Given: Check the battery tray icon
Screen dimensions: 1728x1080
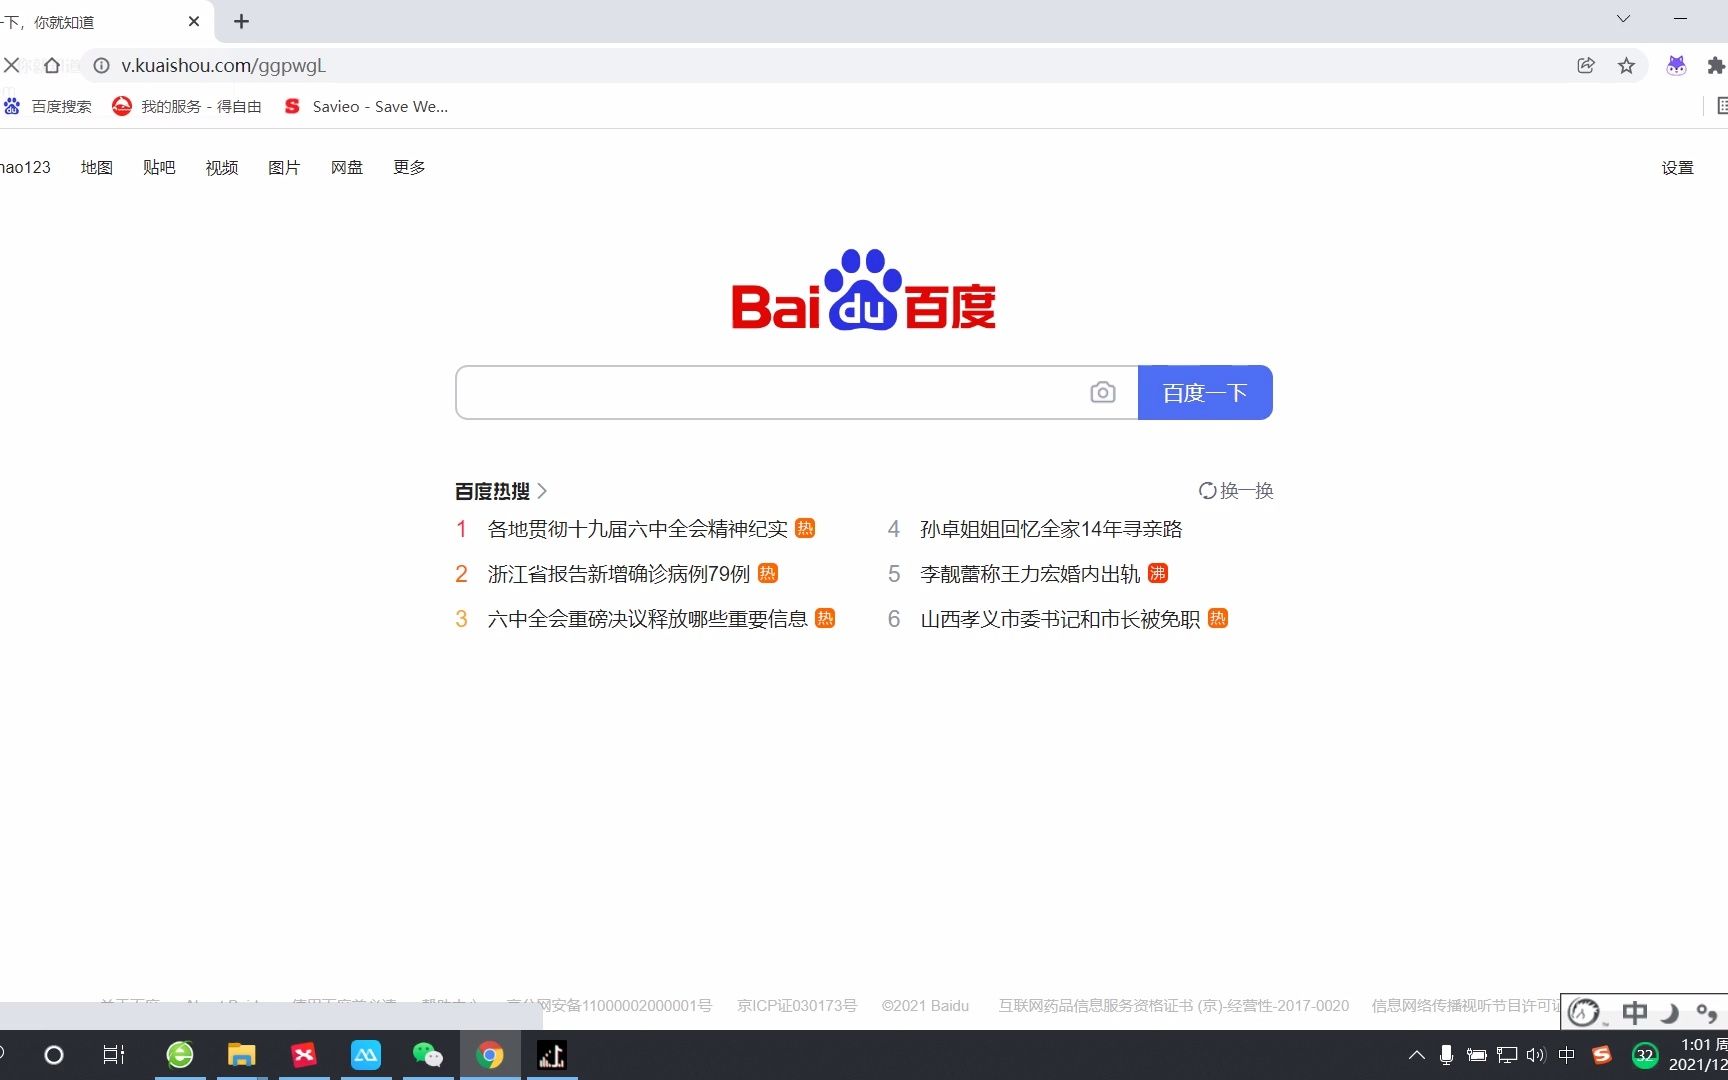Looking at the screenshot, I should [1476, 1055].
